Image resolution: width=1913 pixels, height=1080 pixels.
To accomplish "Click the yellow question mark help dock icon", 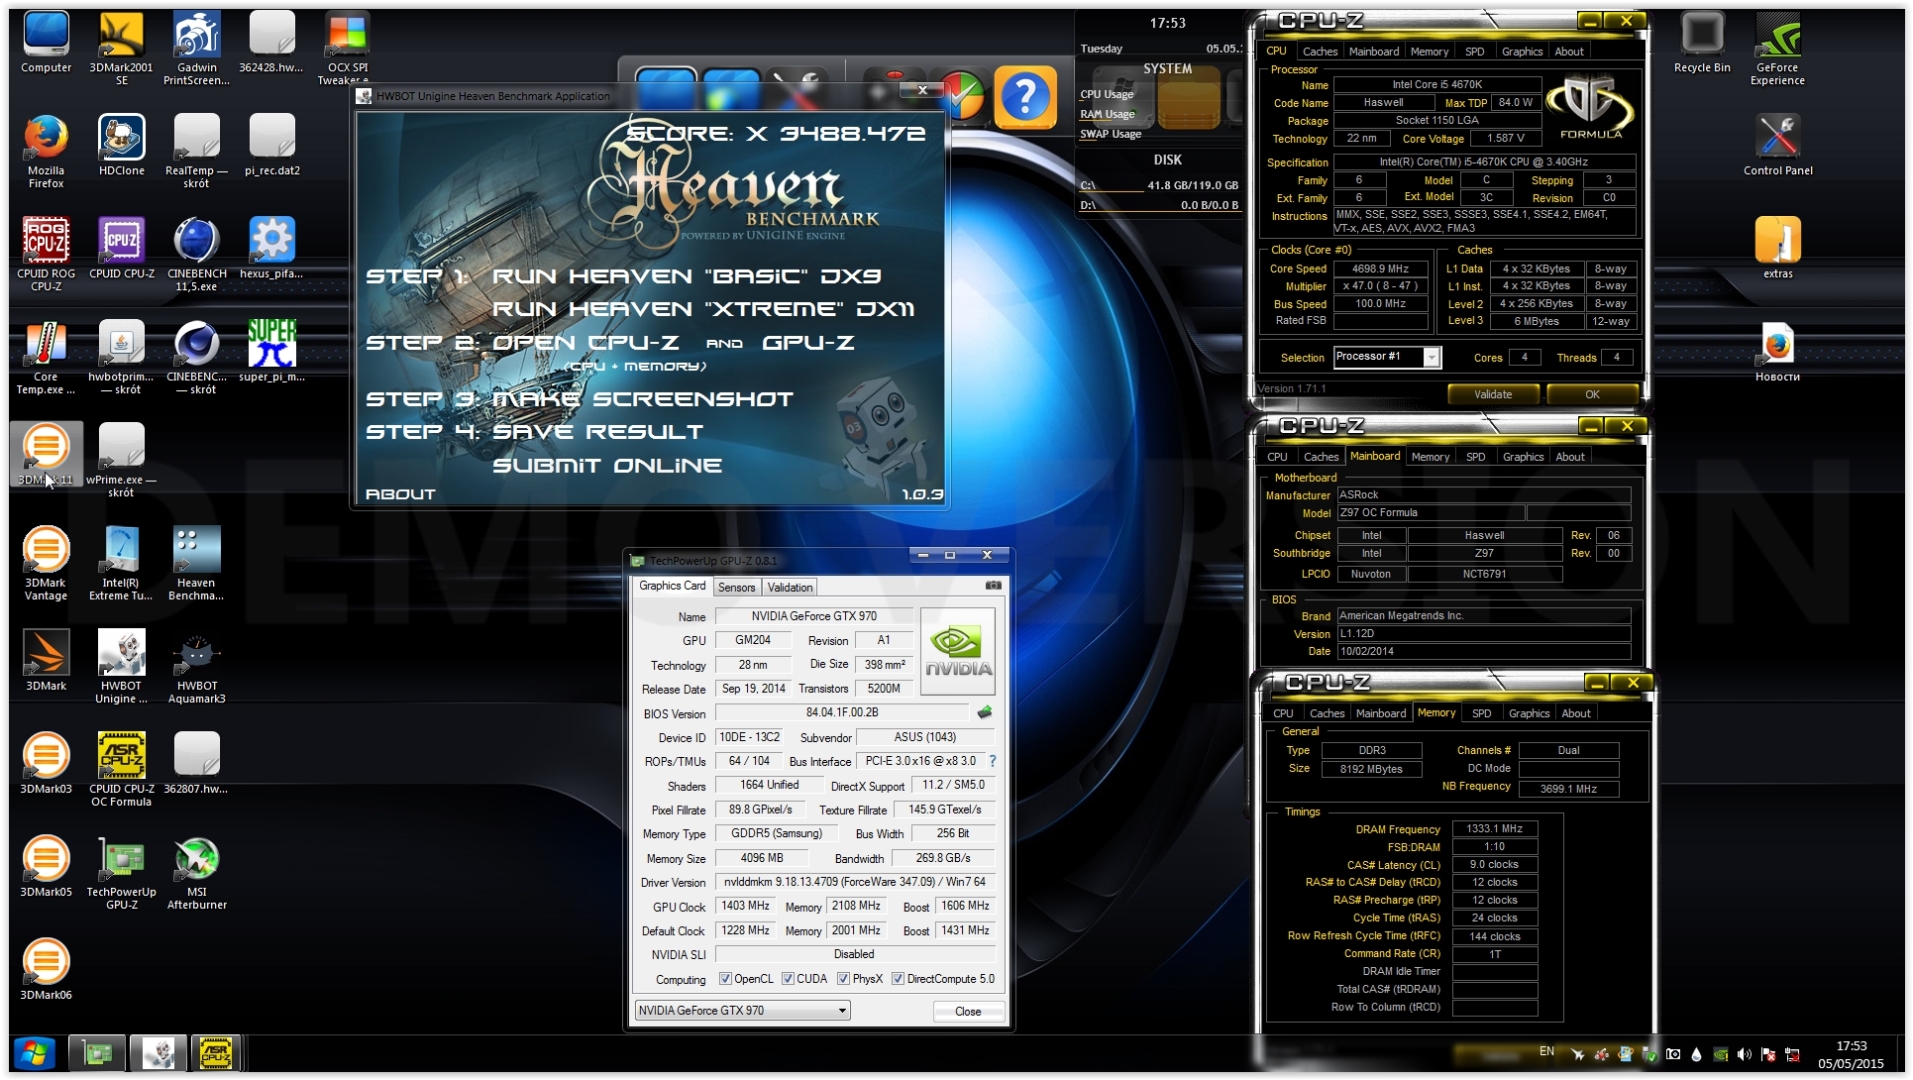I will pyautogui.click(x=1025, y=97).
